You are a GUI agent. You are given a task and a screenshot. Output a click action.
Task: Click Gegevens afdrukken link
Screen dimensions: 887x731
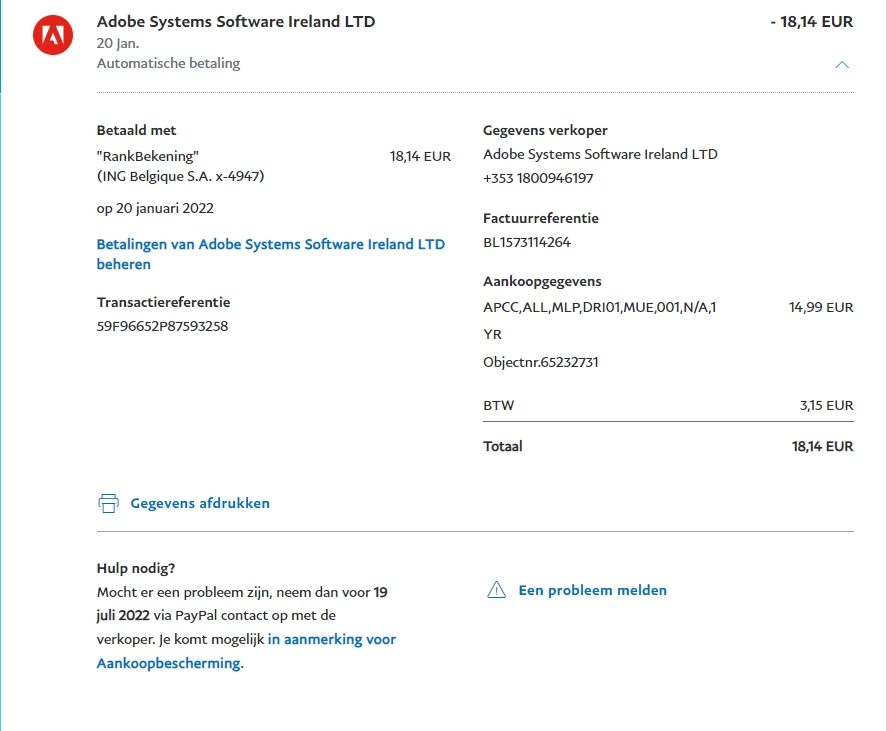200,503
